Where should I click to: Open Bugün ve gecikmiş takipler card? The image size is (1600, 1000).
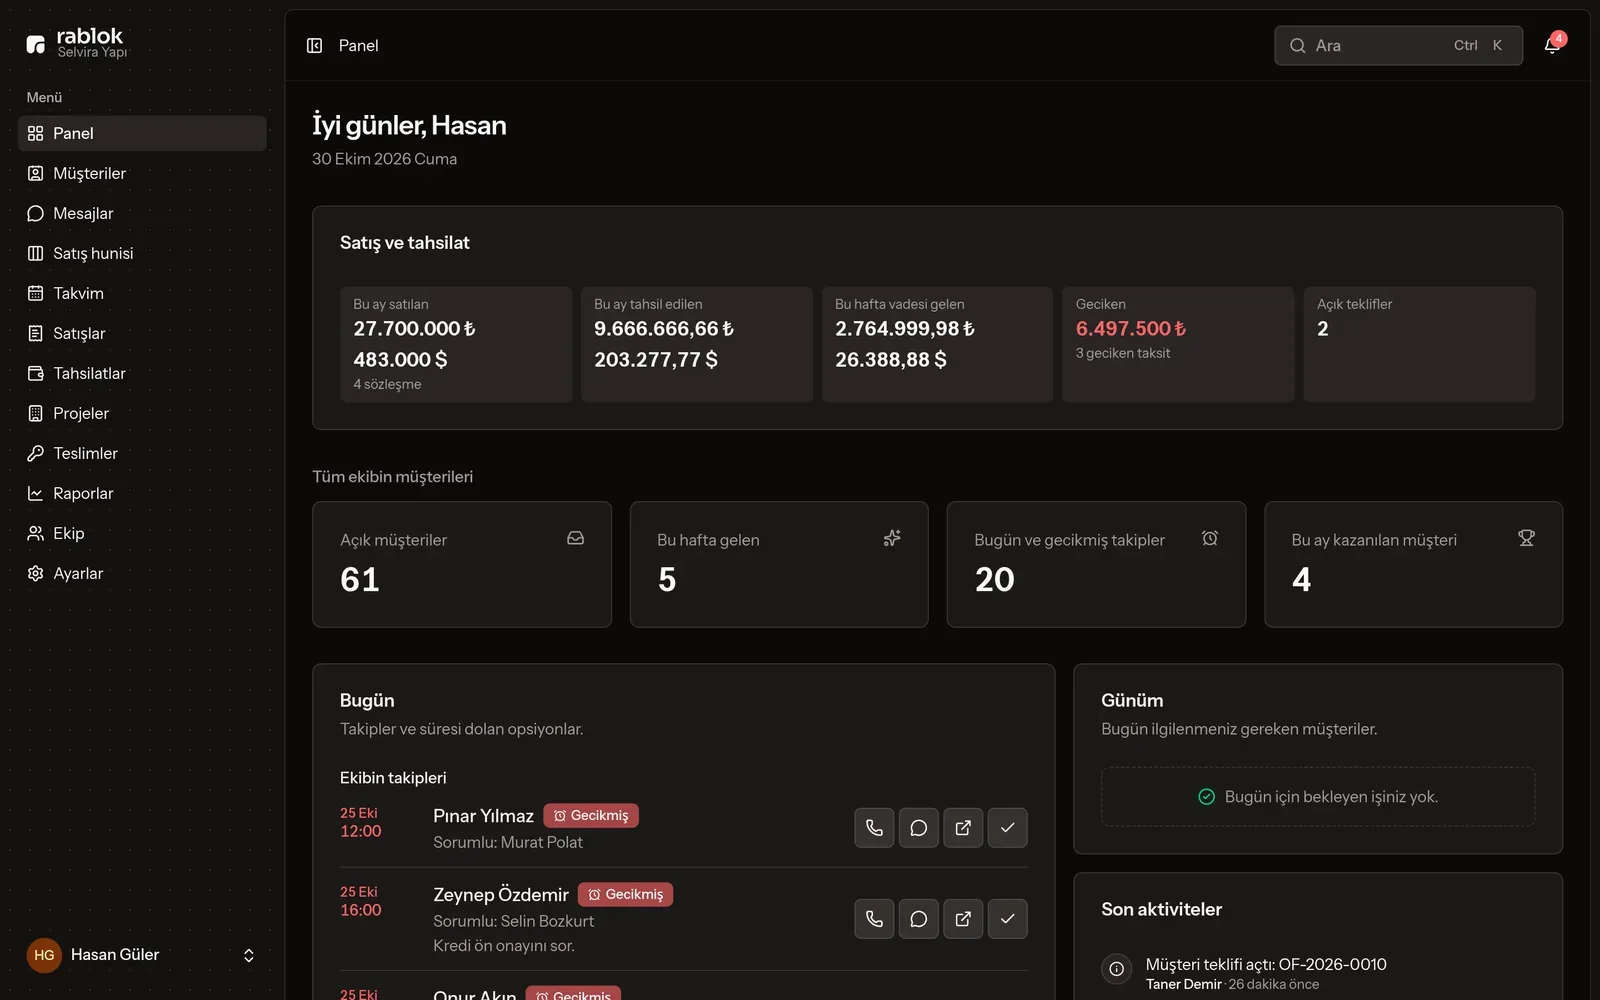[x=1096, y=565]
